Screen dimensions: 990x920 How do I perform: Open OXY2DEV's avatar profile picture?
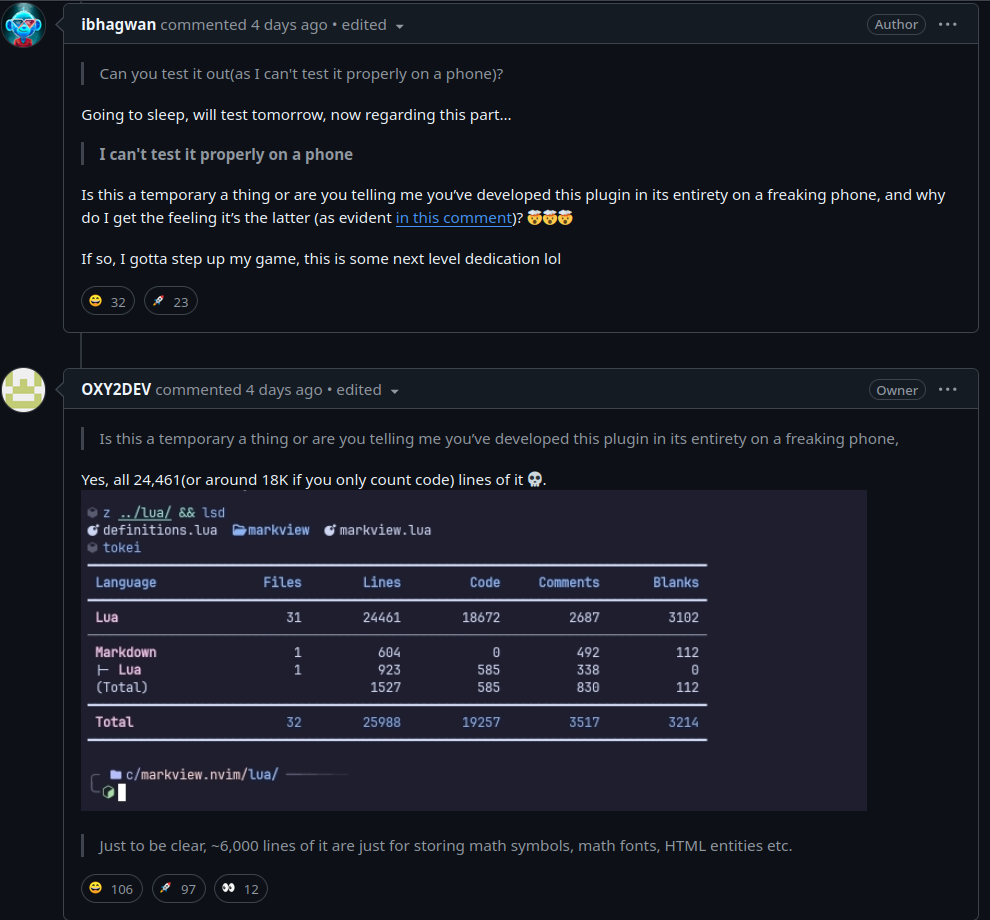click(24, 390)
